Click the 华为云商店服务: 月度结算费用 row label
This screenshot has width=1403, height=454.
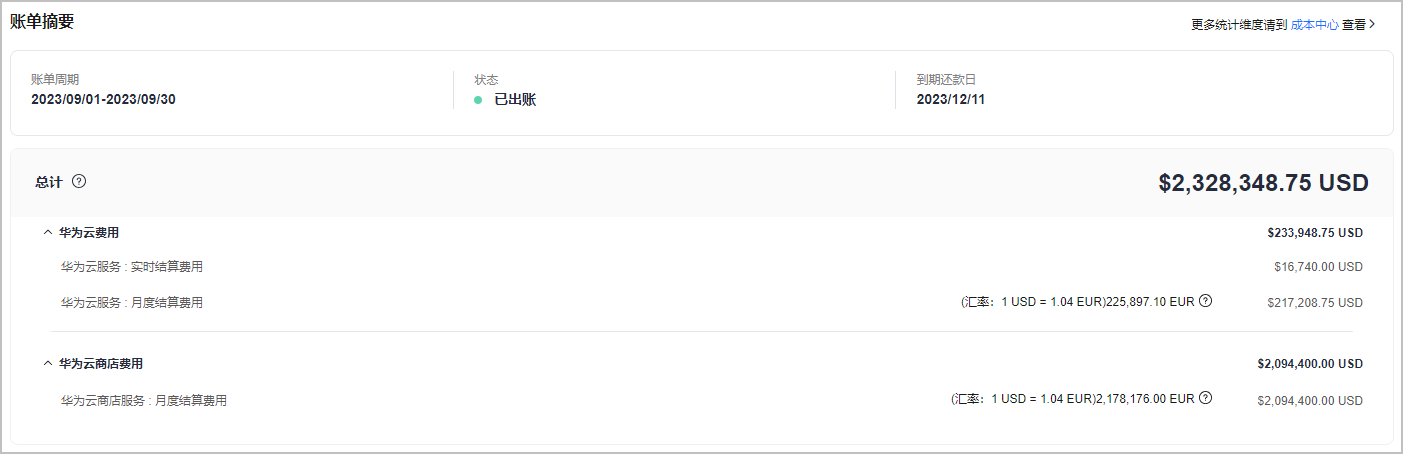[x=144, y=400]
